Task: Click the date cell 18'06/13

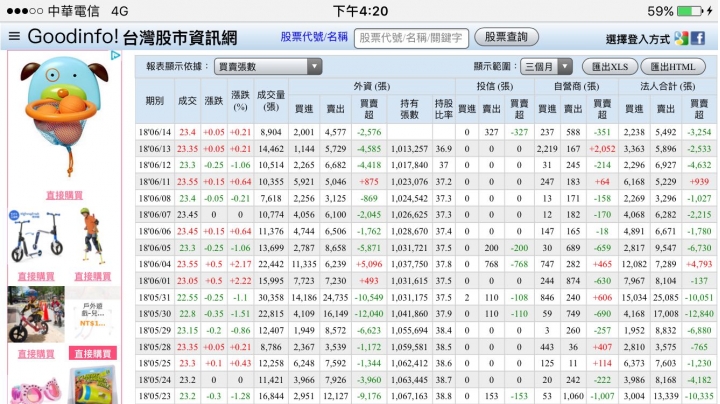Action: pos(155,149)
